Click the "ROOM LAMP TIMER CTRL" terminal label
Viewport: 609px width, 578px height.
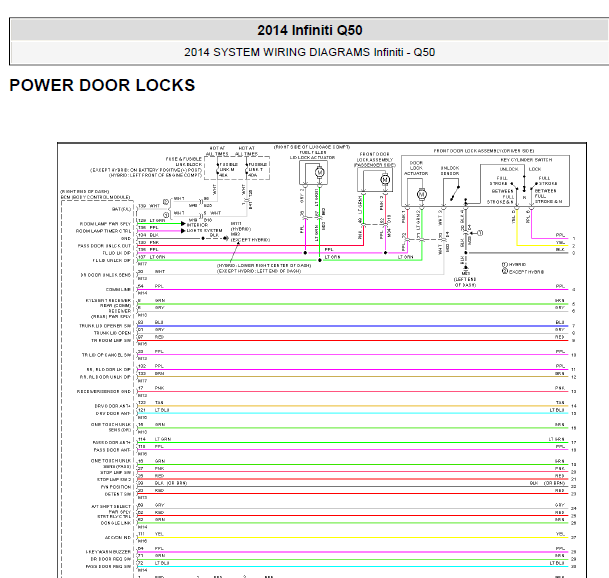[x=103, y=231]
